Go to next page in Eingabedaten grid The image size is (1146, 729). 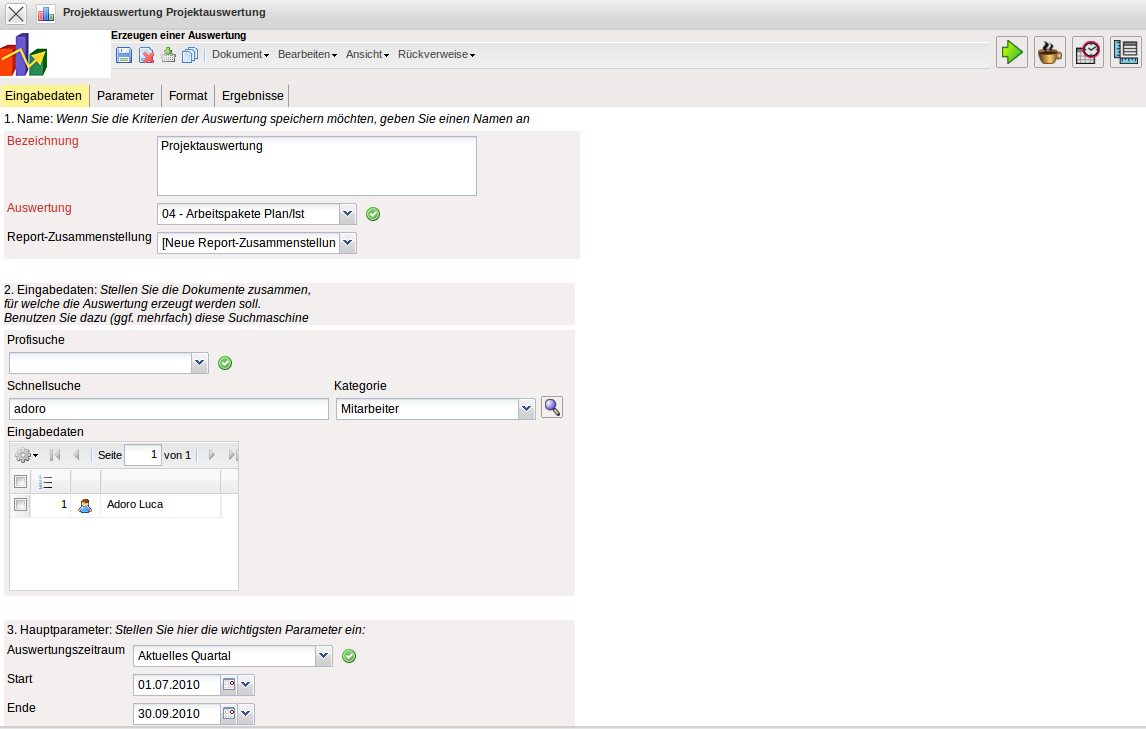[212, 455]
